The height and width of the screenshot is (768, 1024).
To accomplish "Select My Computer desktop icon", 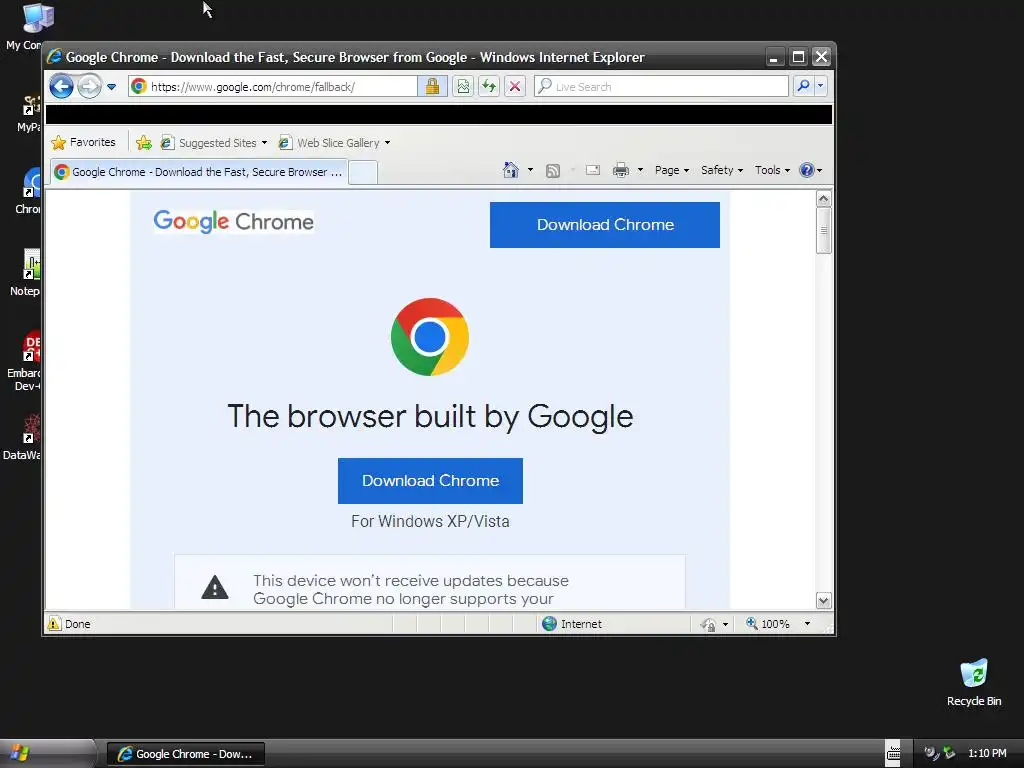I will [x=24, y=26].
